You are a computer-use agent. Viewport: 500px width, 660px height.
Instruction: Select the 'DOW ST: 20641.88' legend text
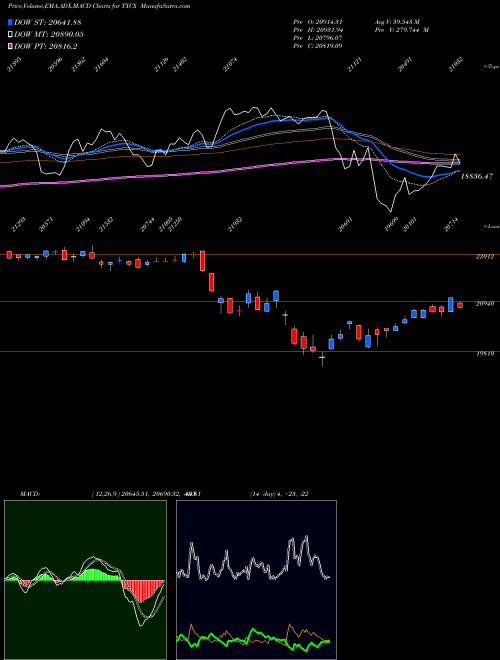click(x=48, y=22)
